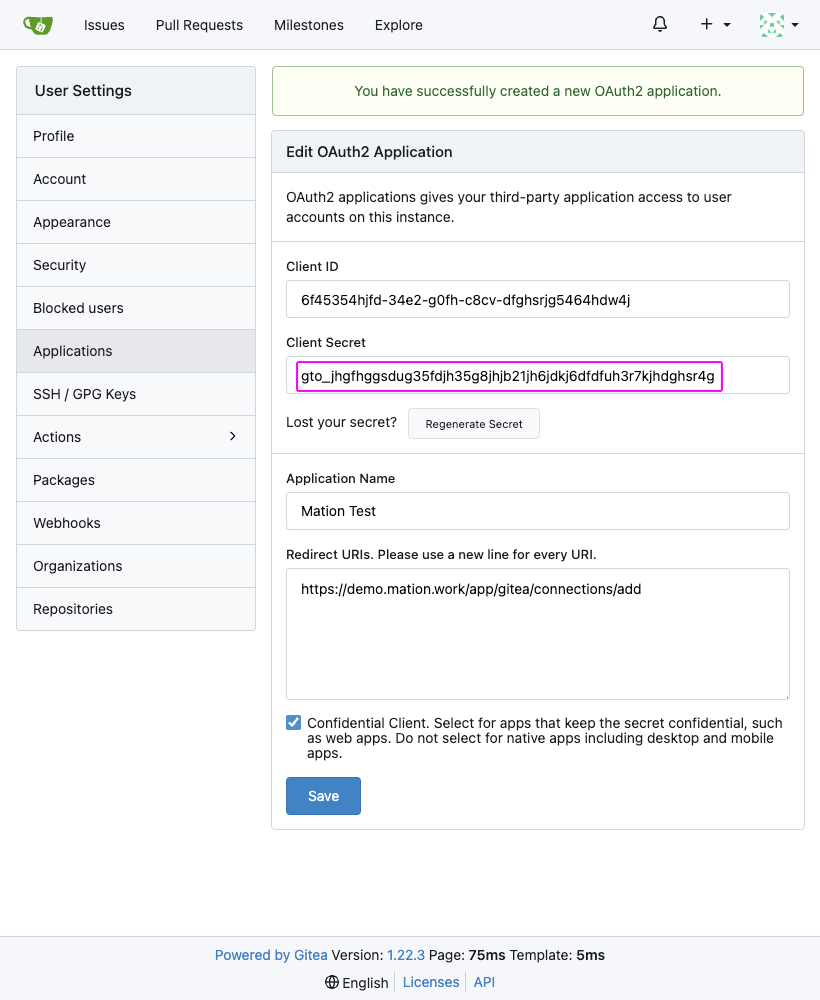
Task: Click the OAuth2 success message banner
Action: tap(538, 91)
